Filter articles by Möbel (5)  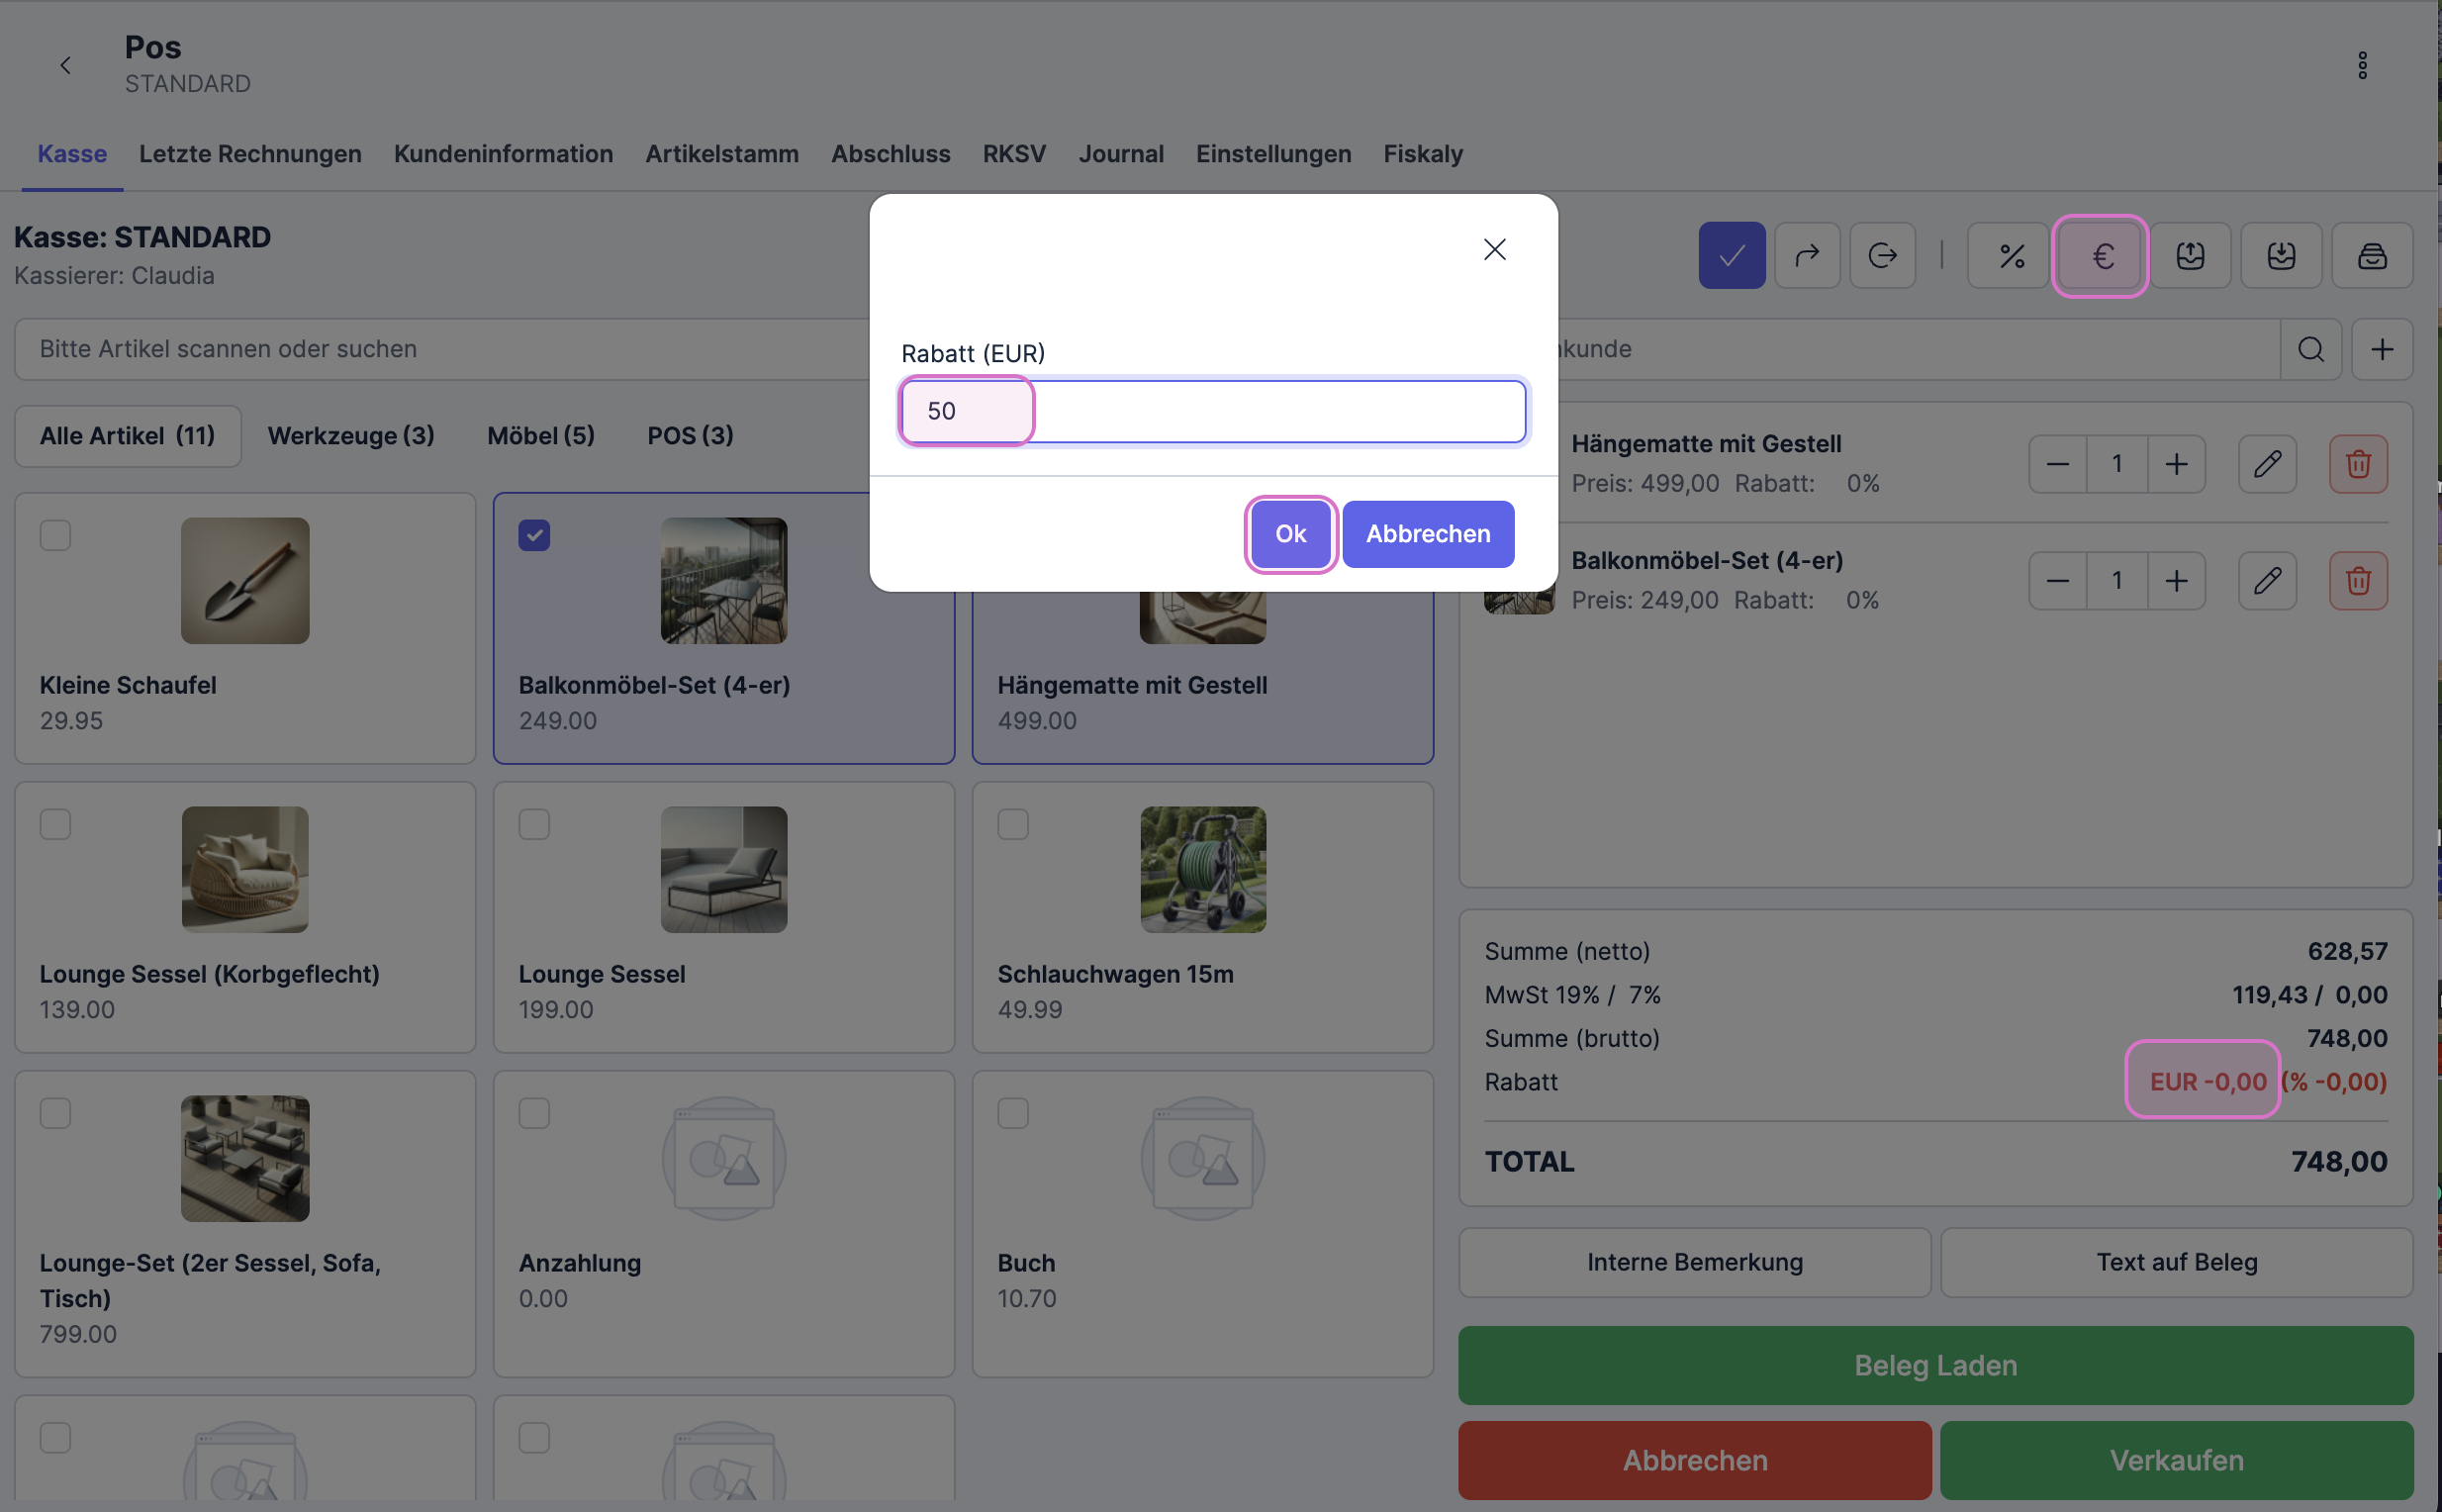(x=540, y=436)
